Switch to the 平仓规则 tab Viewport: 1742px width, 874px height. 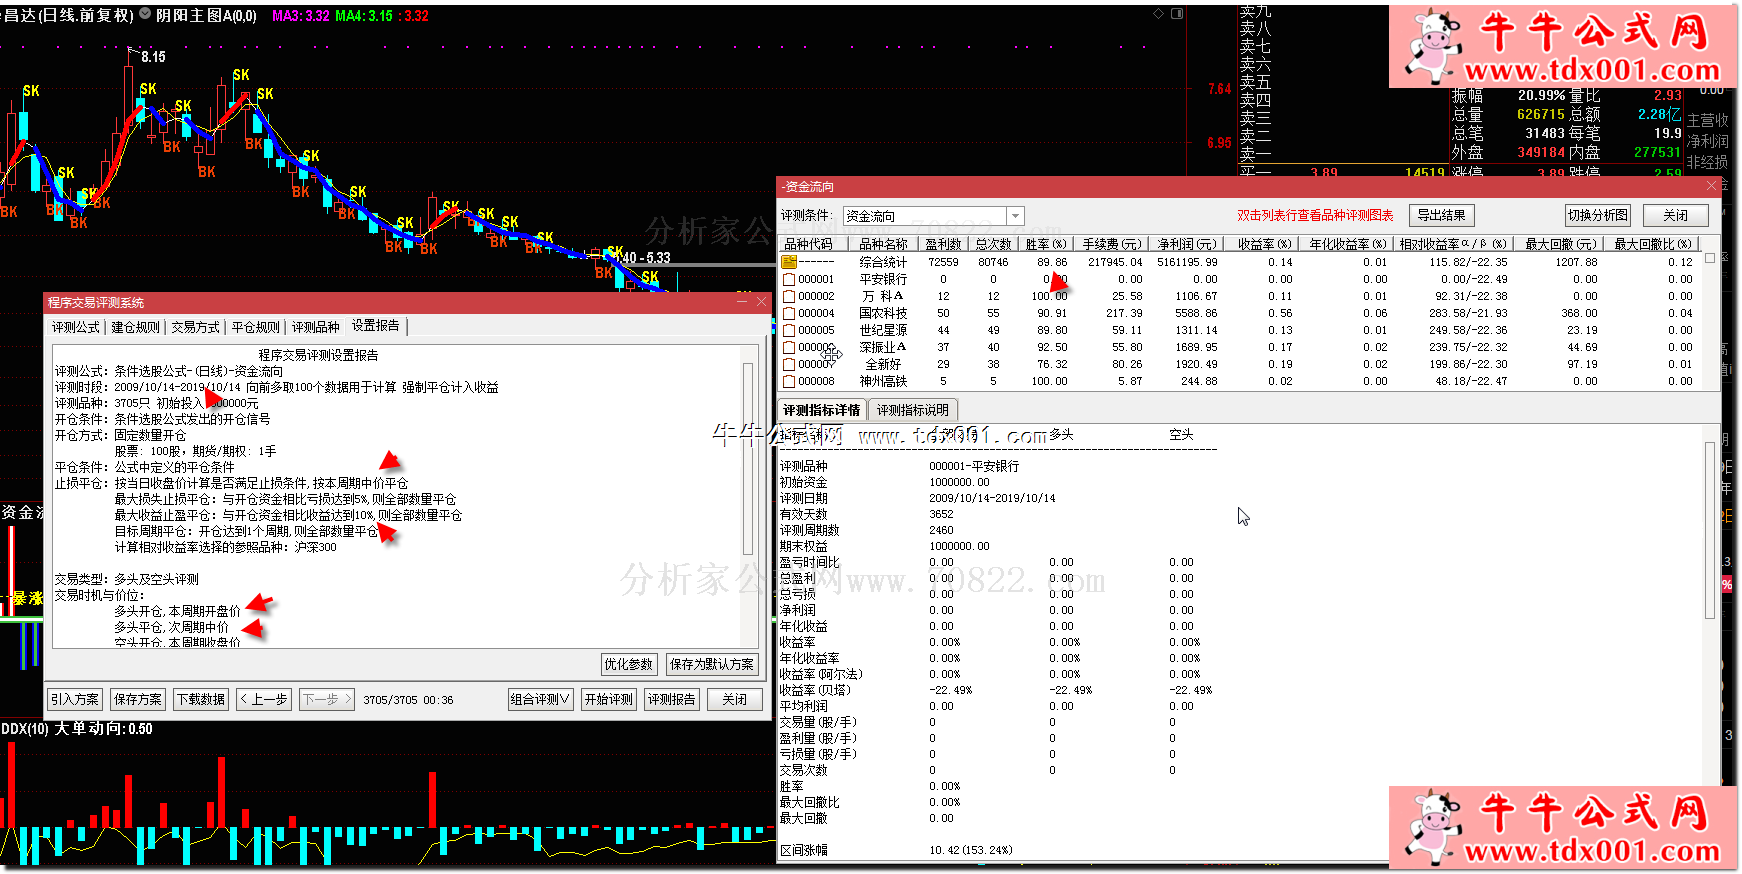click(x=256, y=327)
